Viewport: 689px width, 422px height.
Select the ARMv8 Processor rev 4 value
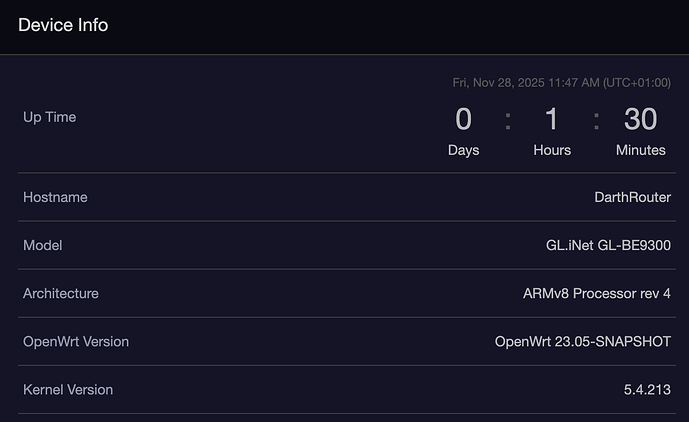tap(596, 293)
